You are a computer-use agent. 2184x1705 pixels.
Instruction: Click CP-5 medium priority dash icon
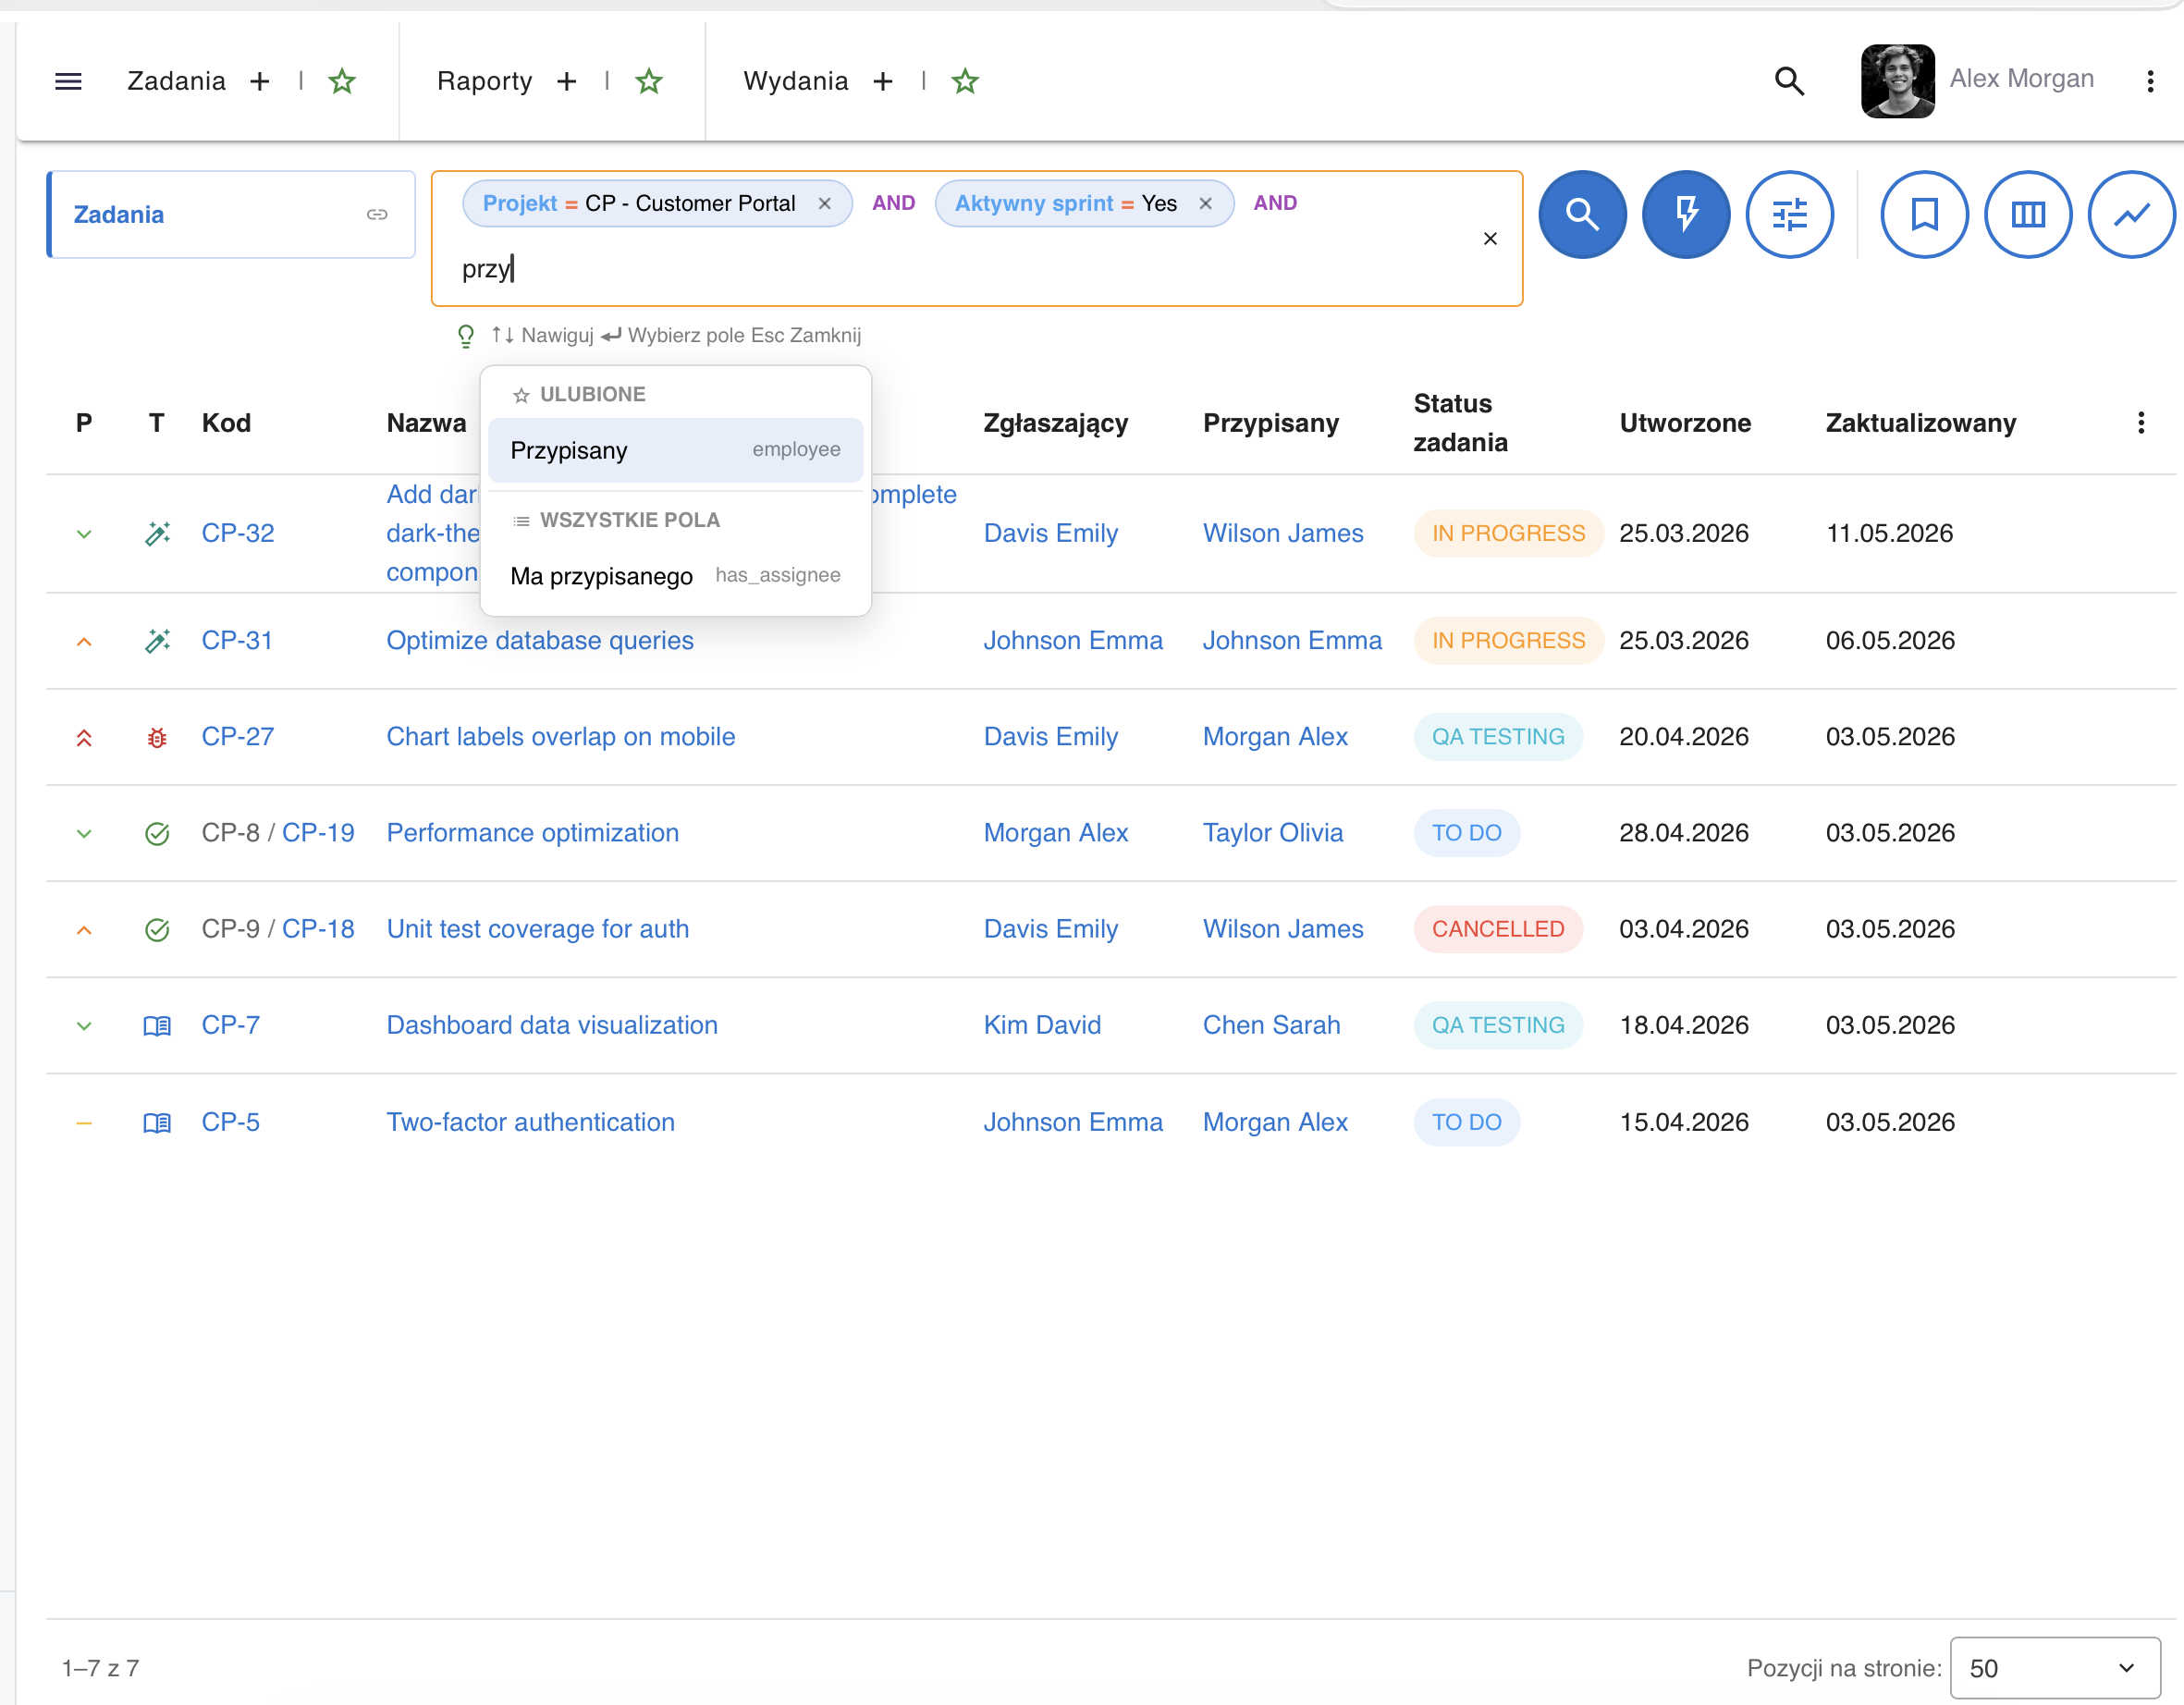pyautogui.click(x=84, y=1123)
